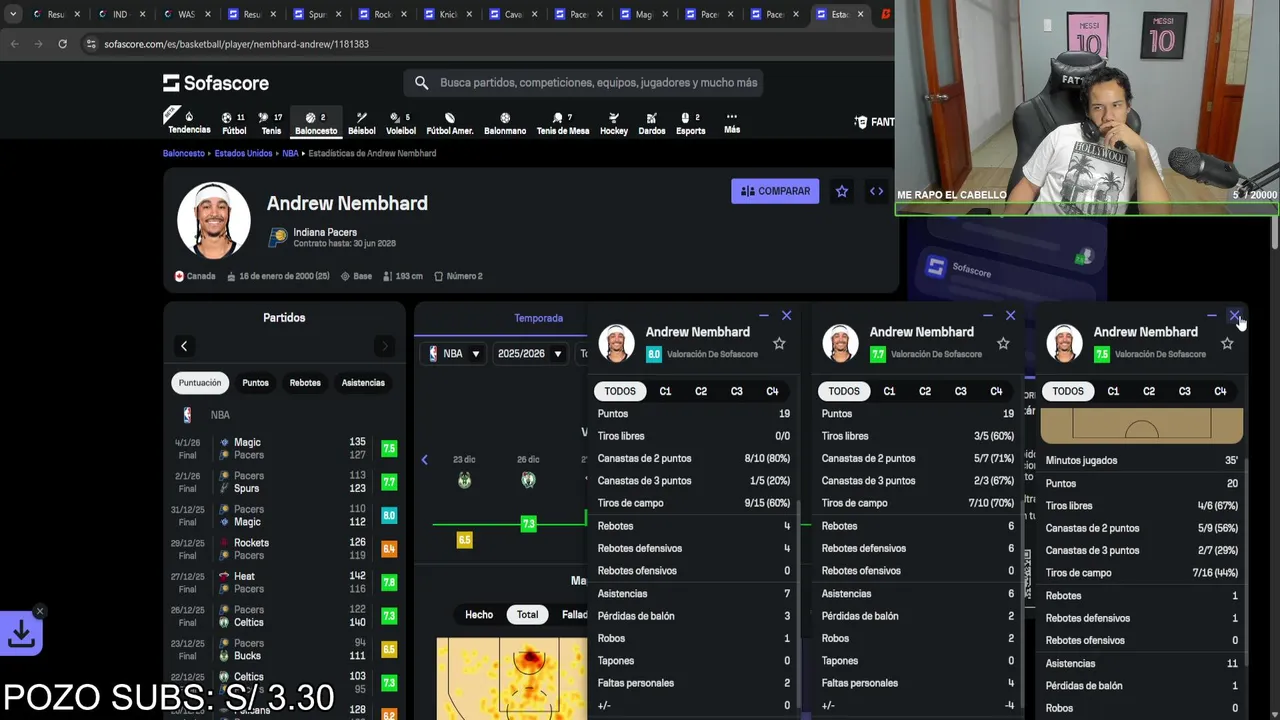Select C3 in the 8.0-rated popup
1280x720 pixels.
(x=737, y=391)
